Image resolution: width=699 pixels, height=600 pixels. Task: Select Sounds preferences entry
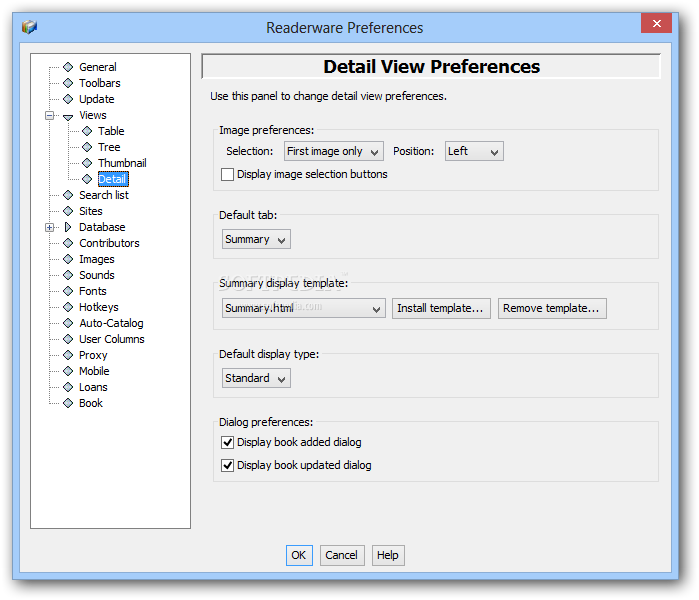97,275
